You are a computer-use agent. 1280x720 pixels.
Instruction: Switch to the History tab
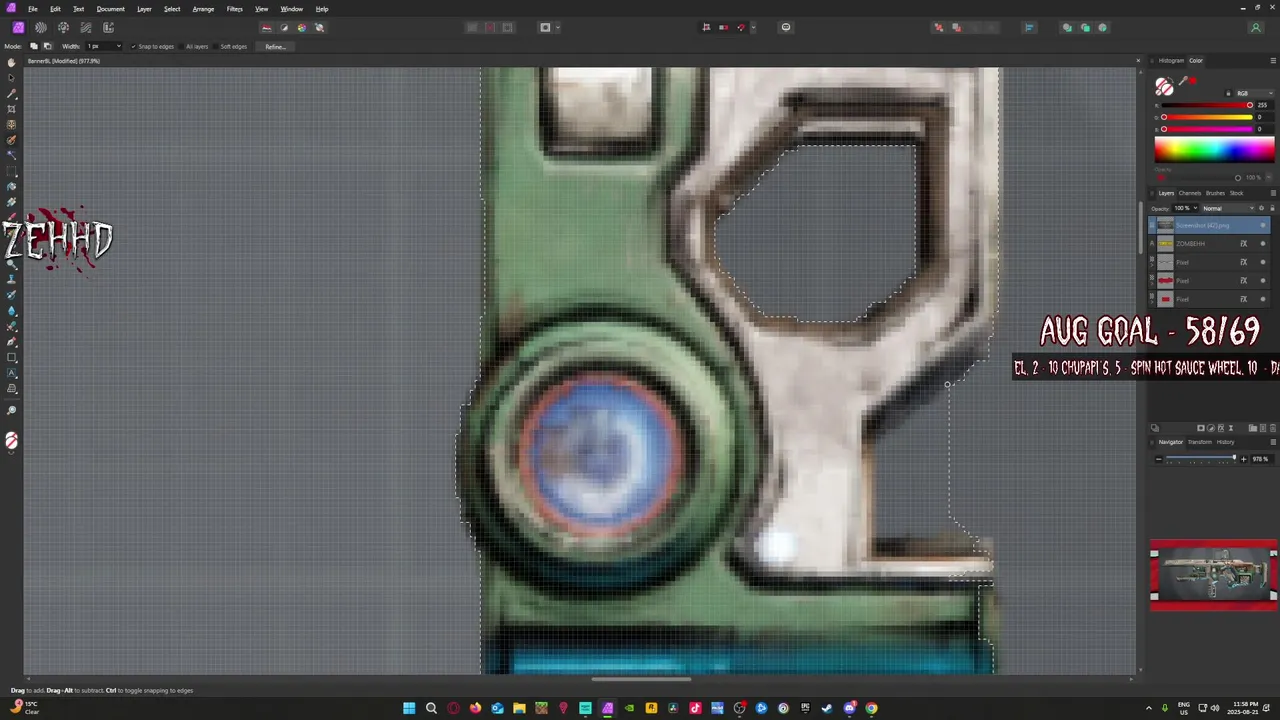point(1225,442)
